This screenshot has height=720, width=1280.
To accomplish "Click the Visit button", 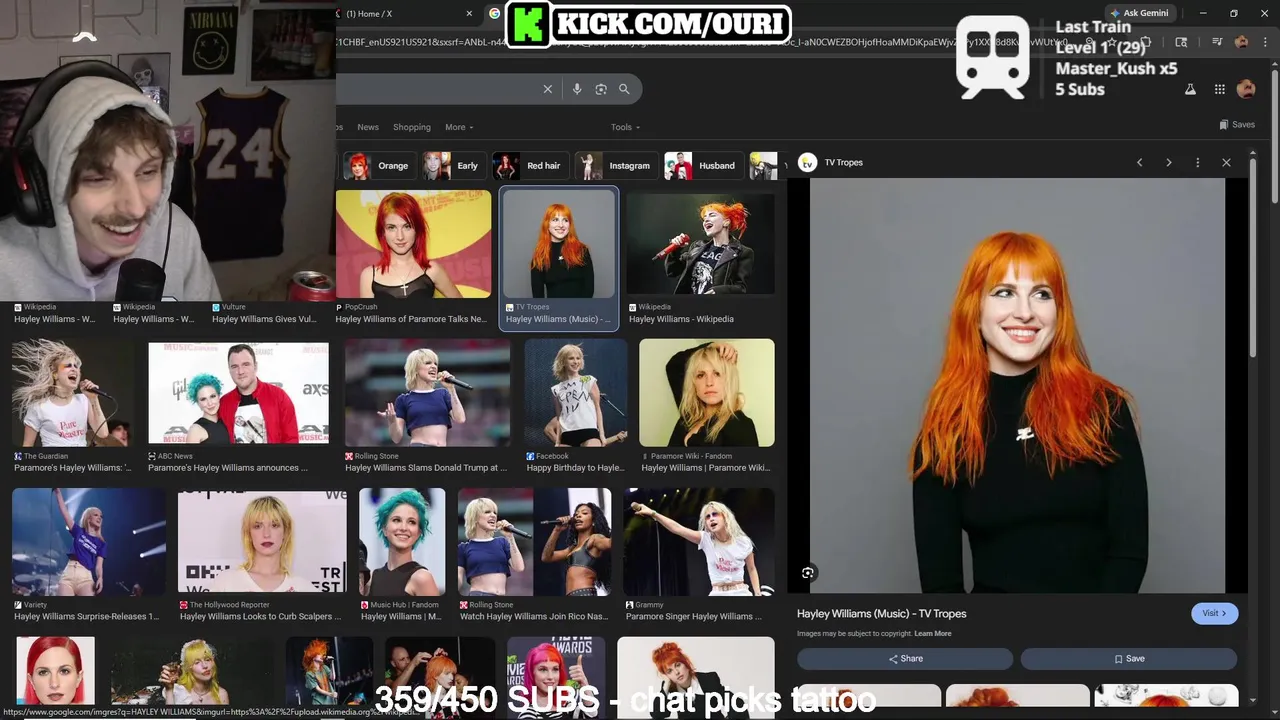I will [1214, 613].
